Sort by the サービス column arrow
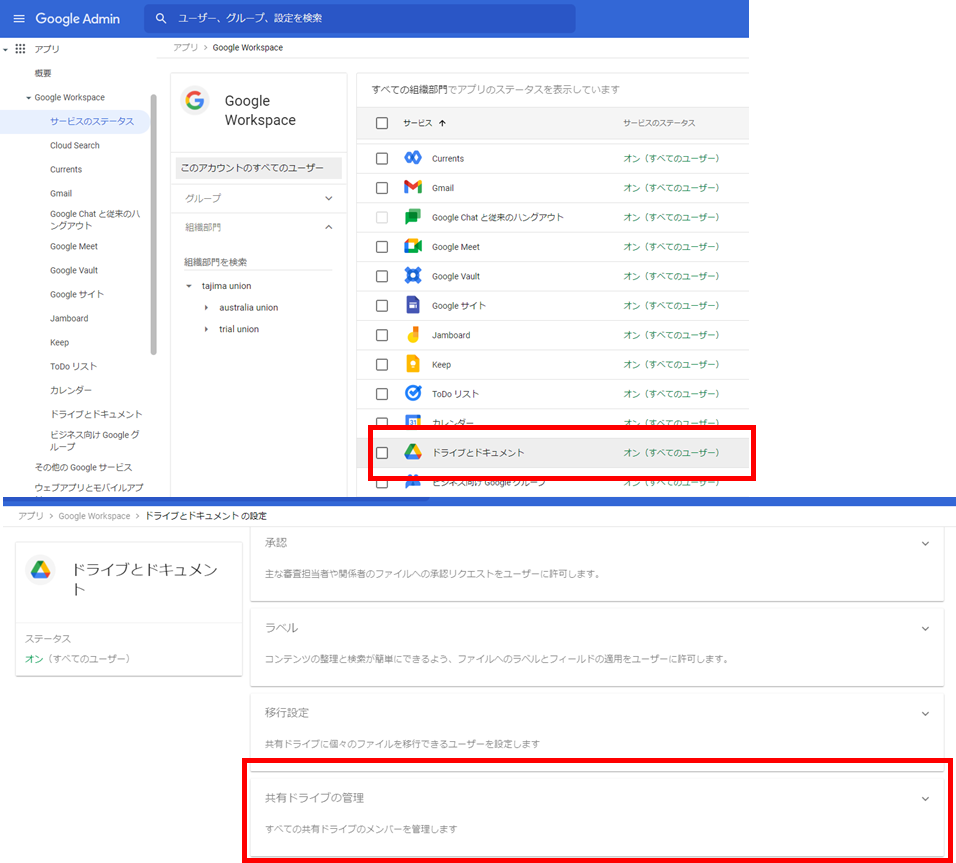 click(442, 123)
